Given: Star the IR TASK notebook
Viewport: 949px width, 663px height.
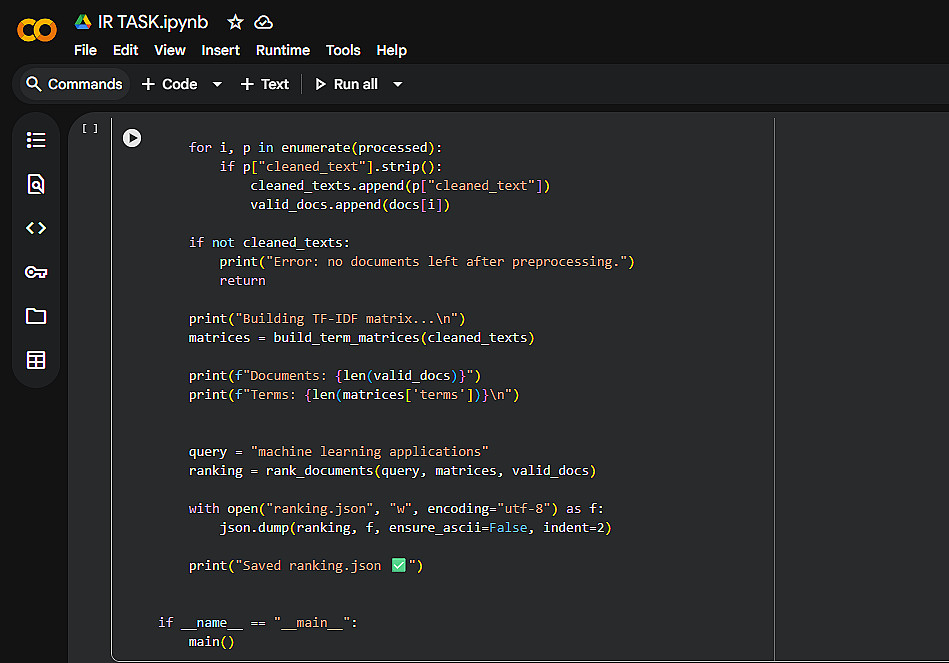Looking at the screenshot, I should [x=235, y=22].
